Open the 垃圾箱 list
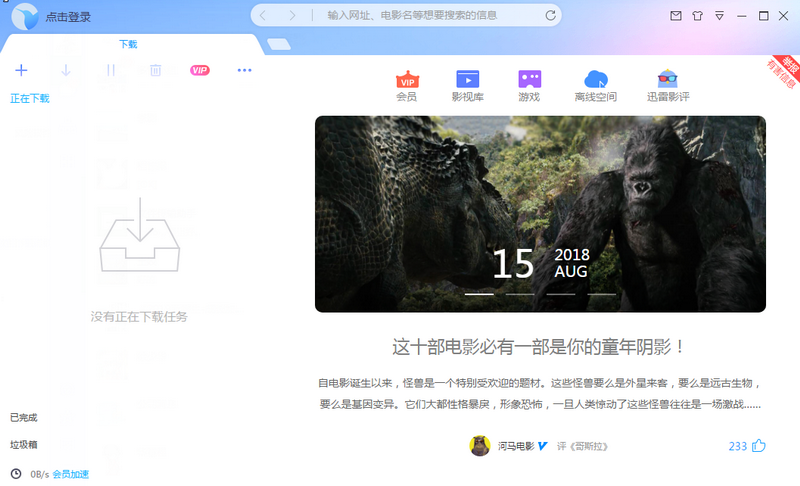 coord(23,445)
